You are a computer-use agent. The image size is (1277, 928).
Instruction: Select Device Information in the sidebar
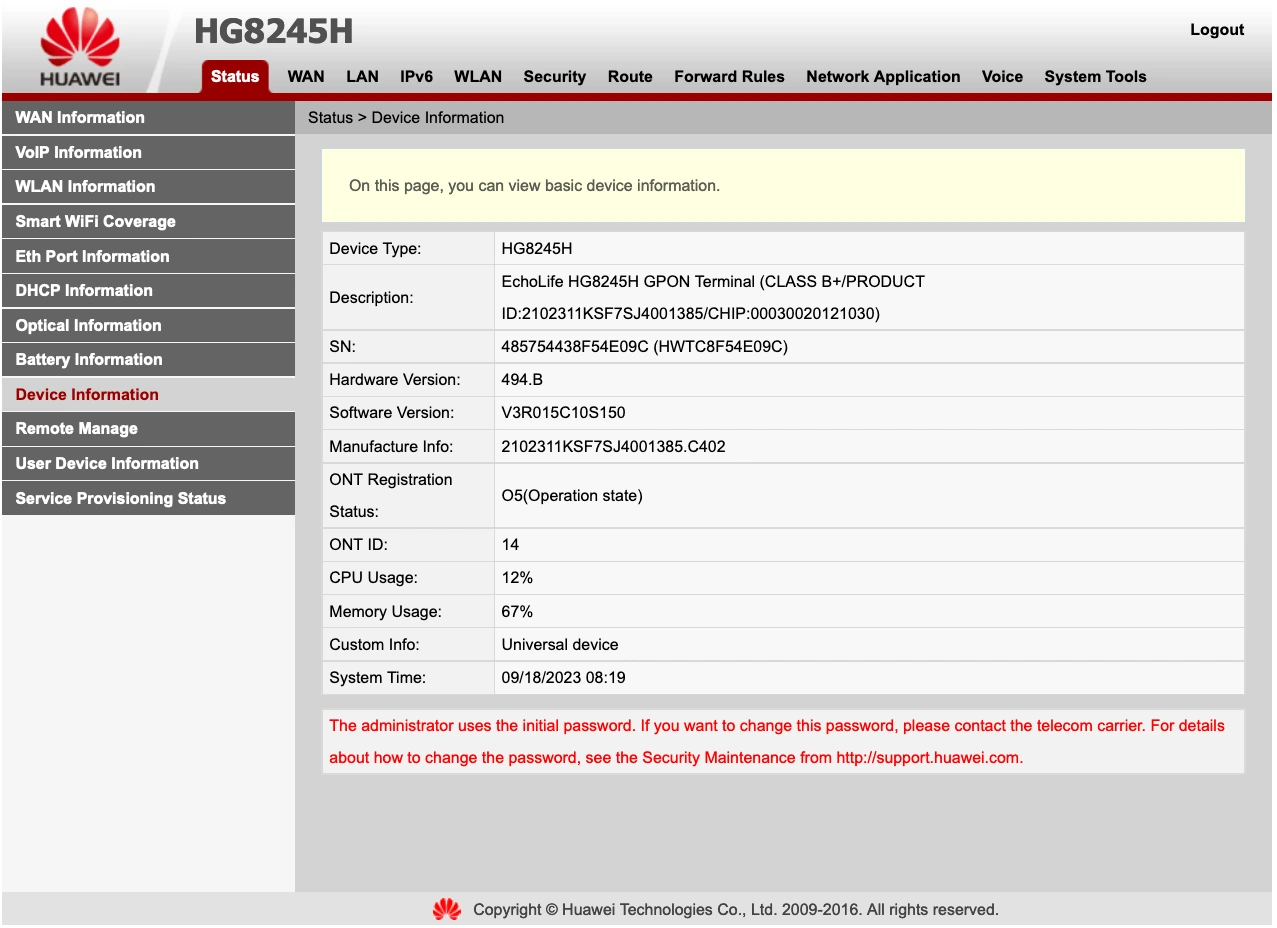[148, 395]
